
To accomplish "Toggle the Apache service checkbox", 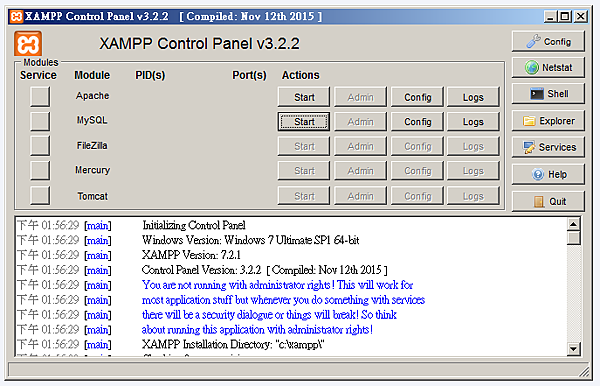I will tap(40, 96).
